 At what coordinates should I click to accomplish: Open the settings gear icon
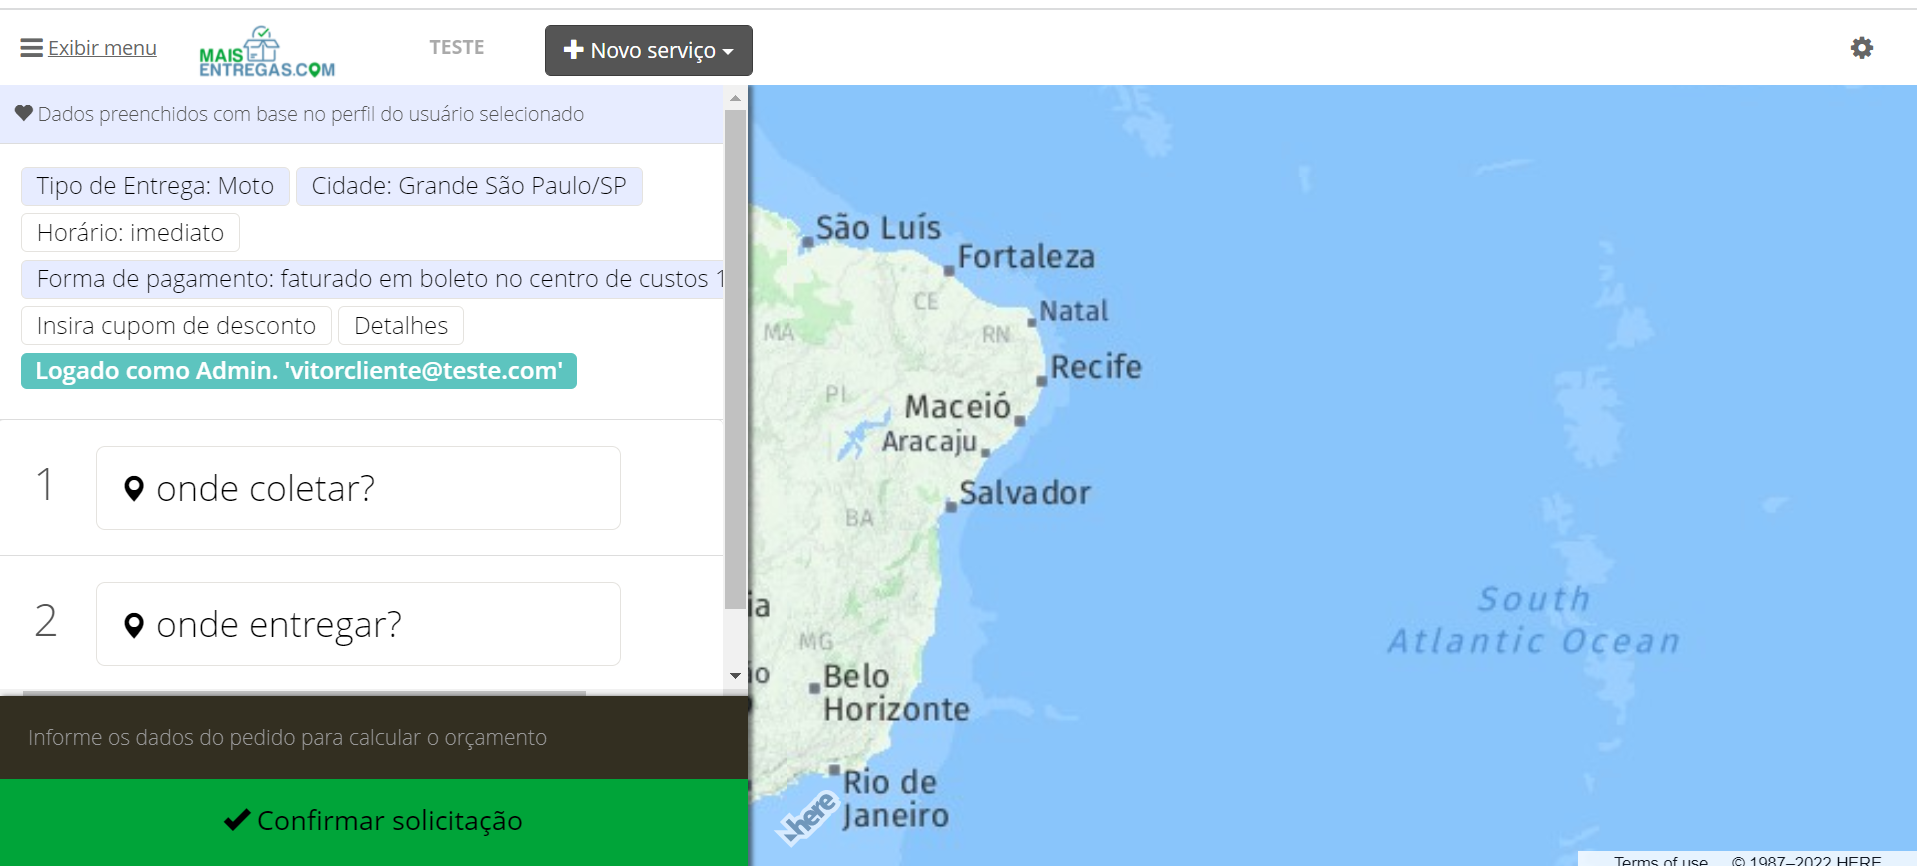click(1861, 48)
